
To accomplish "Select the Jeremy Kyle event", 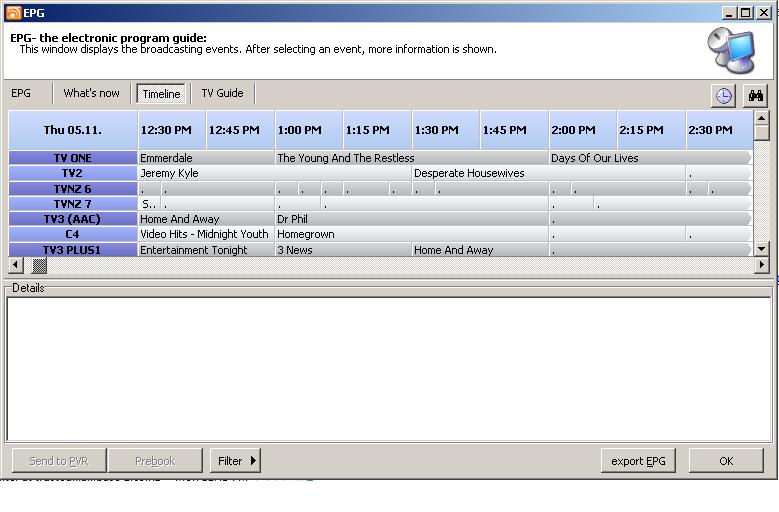I will [274, 173].
